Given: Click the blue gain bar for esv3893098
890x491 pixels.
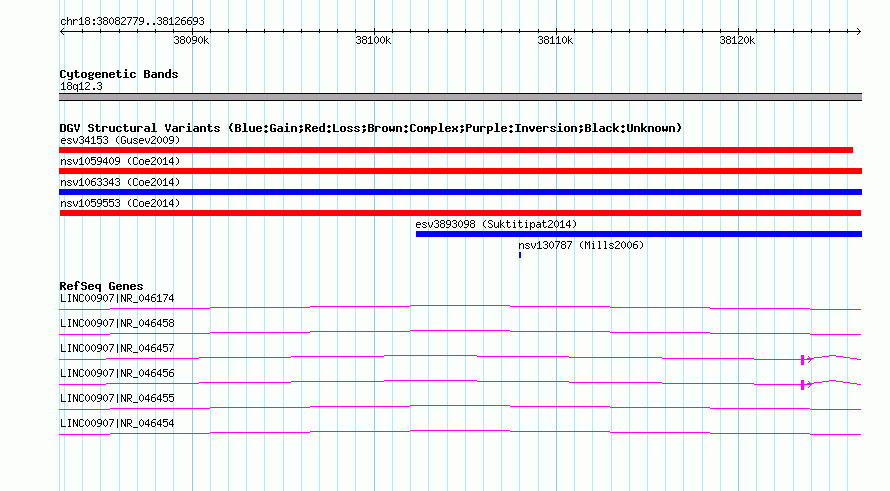Looking at the screenshot, I should 639,234.
